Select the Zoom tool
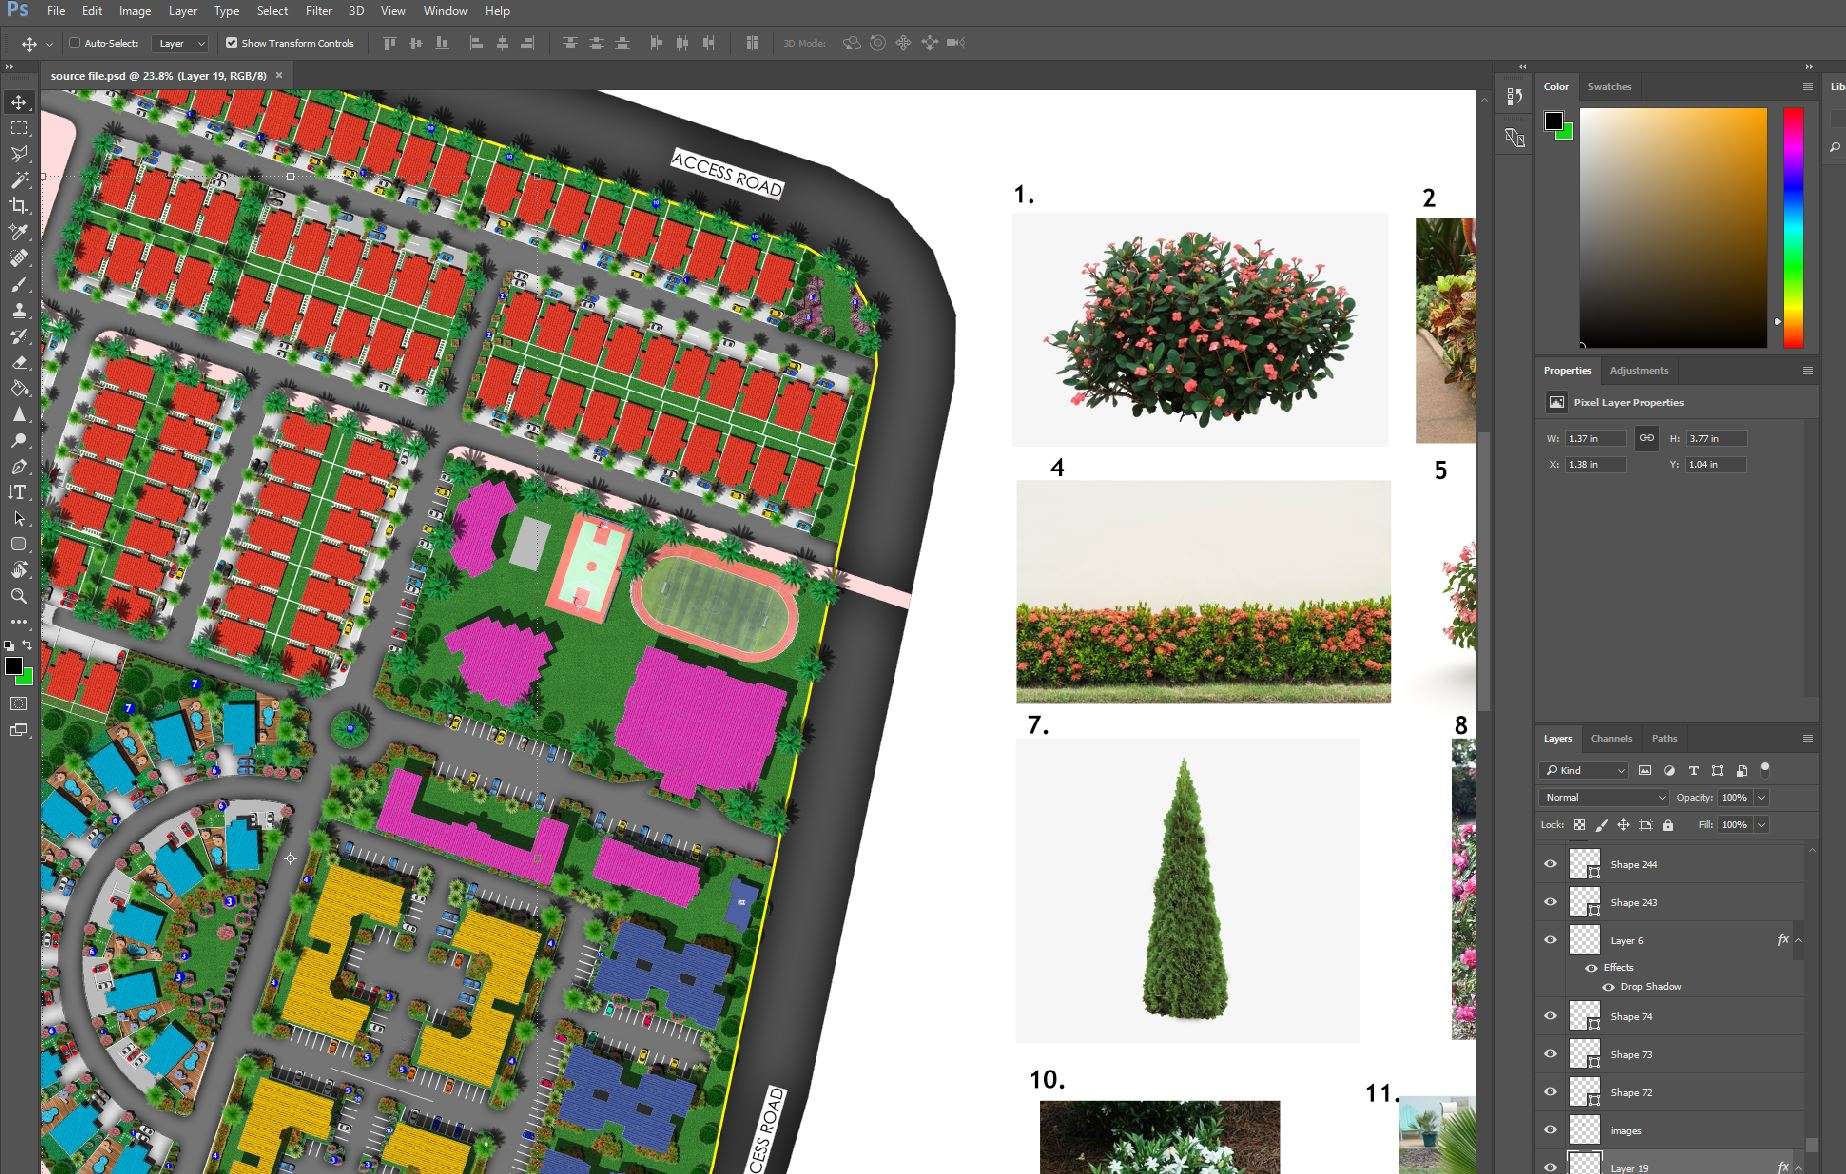The height and width of the screenshot is (1174, 1846). click(19, 596)
